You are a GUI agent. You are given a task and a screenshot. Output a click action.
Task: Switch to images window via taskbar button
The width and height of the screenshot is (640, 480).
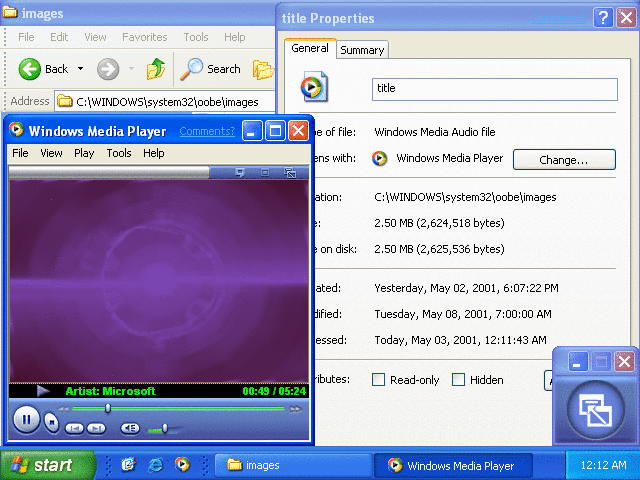(x=292, y=465)
